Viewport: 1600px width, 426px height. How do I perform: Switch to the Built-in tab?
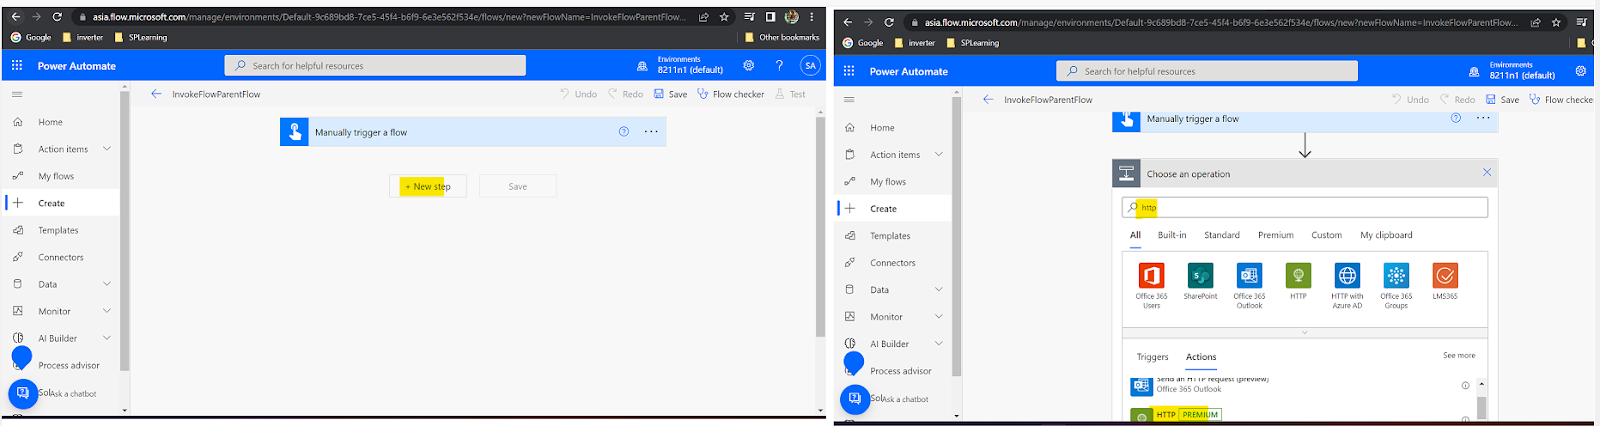click(x=1172, y=235)
